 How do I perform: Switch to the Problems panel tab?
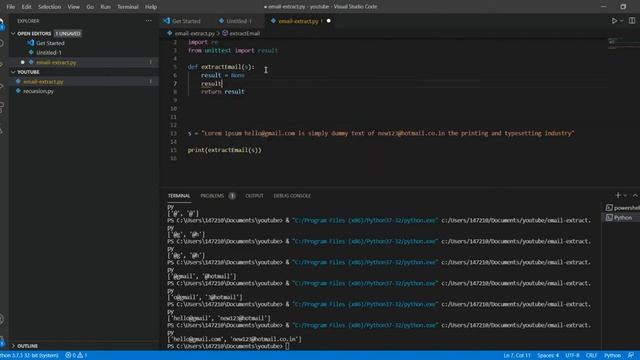[212, 196]
